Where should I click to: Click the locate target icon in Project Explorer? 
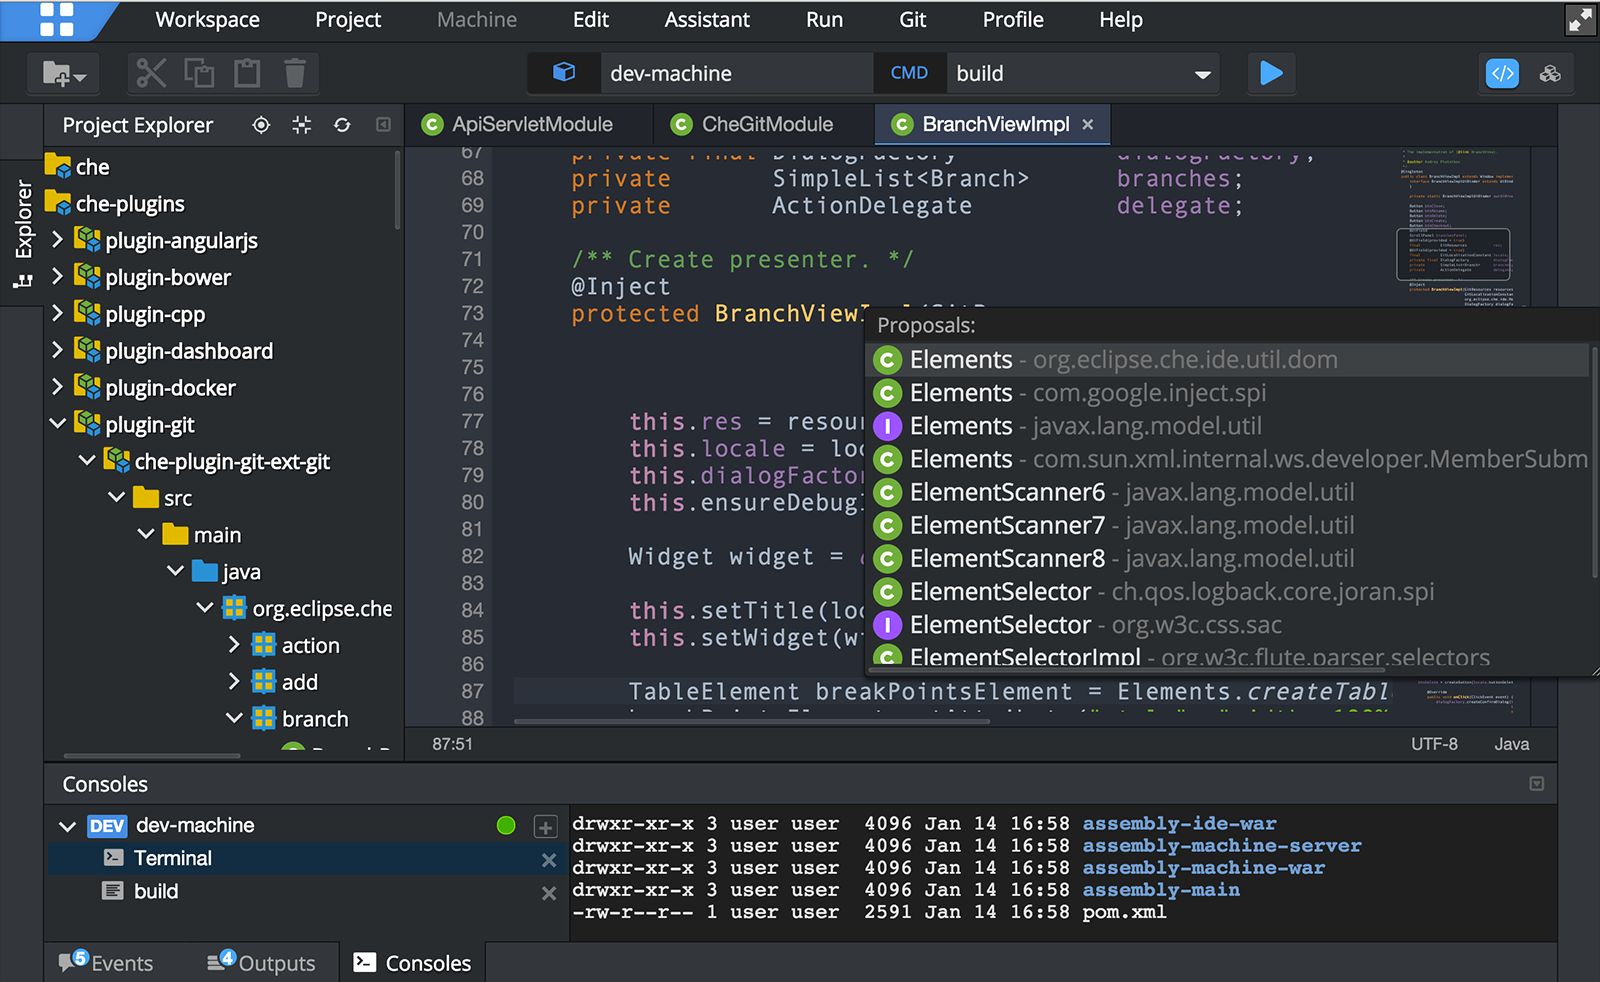pos(261,125)
